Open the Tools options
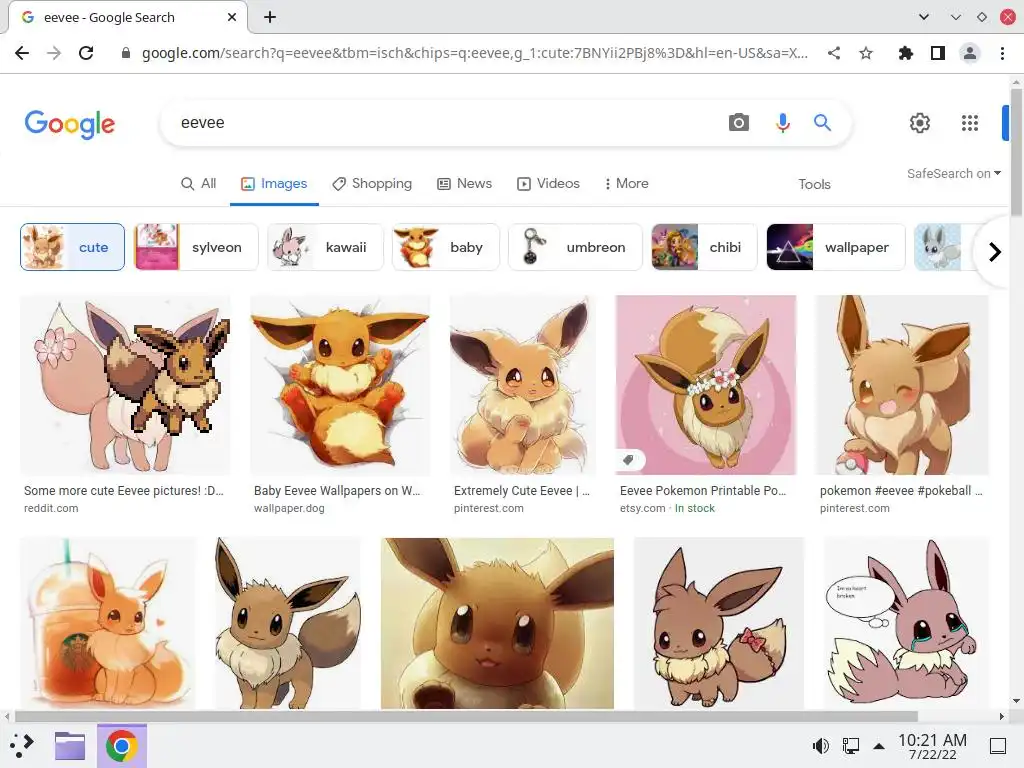 814,184
